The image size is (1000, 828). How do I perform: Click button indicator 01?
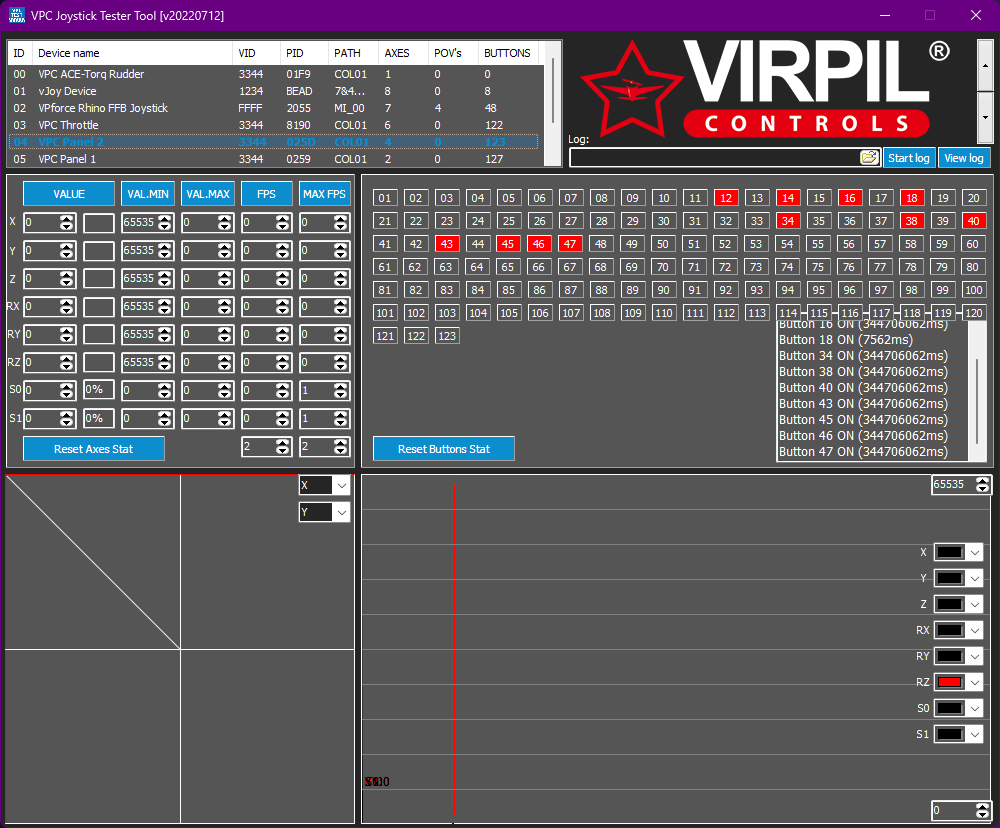[385, 198]
